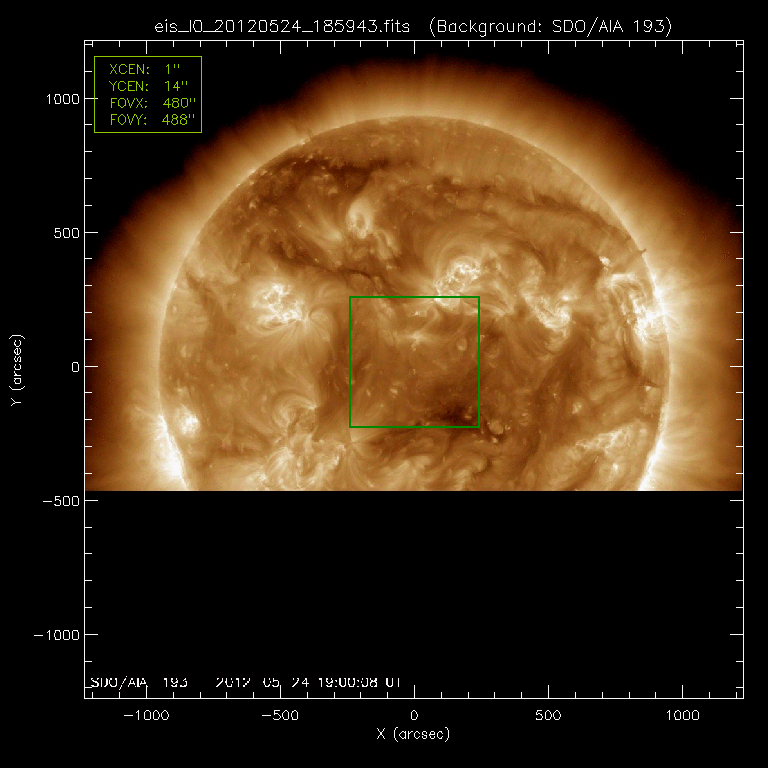Click the "X (arcsec)" axis label
The width and height of the screenshot is (768, 768).
(413, 735)
